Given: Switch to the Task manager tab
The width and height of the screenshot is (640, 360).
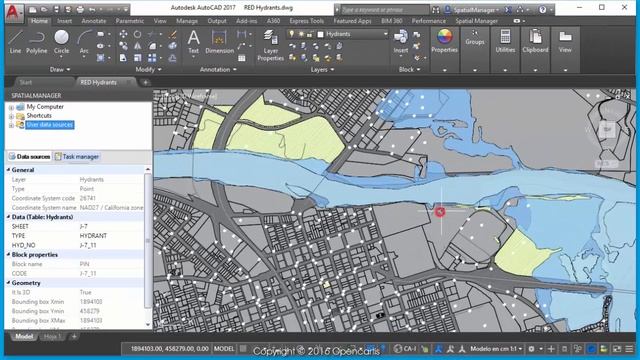Looking at the screenshot, I should tap(77, 157).
